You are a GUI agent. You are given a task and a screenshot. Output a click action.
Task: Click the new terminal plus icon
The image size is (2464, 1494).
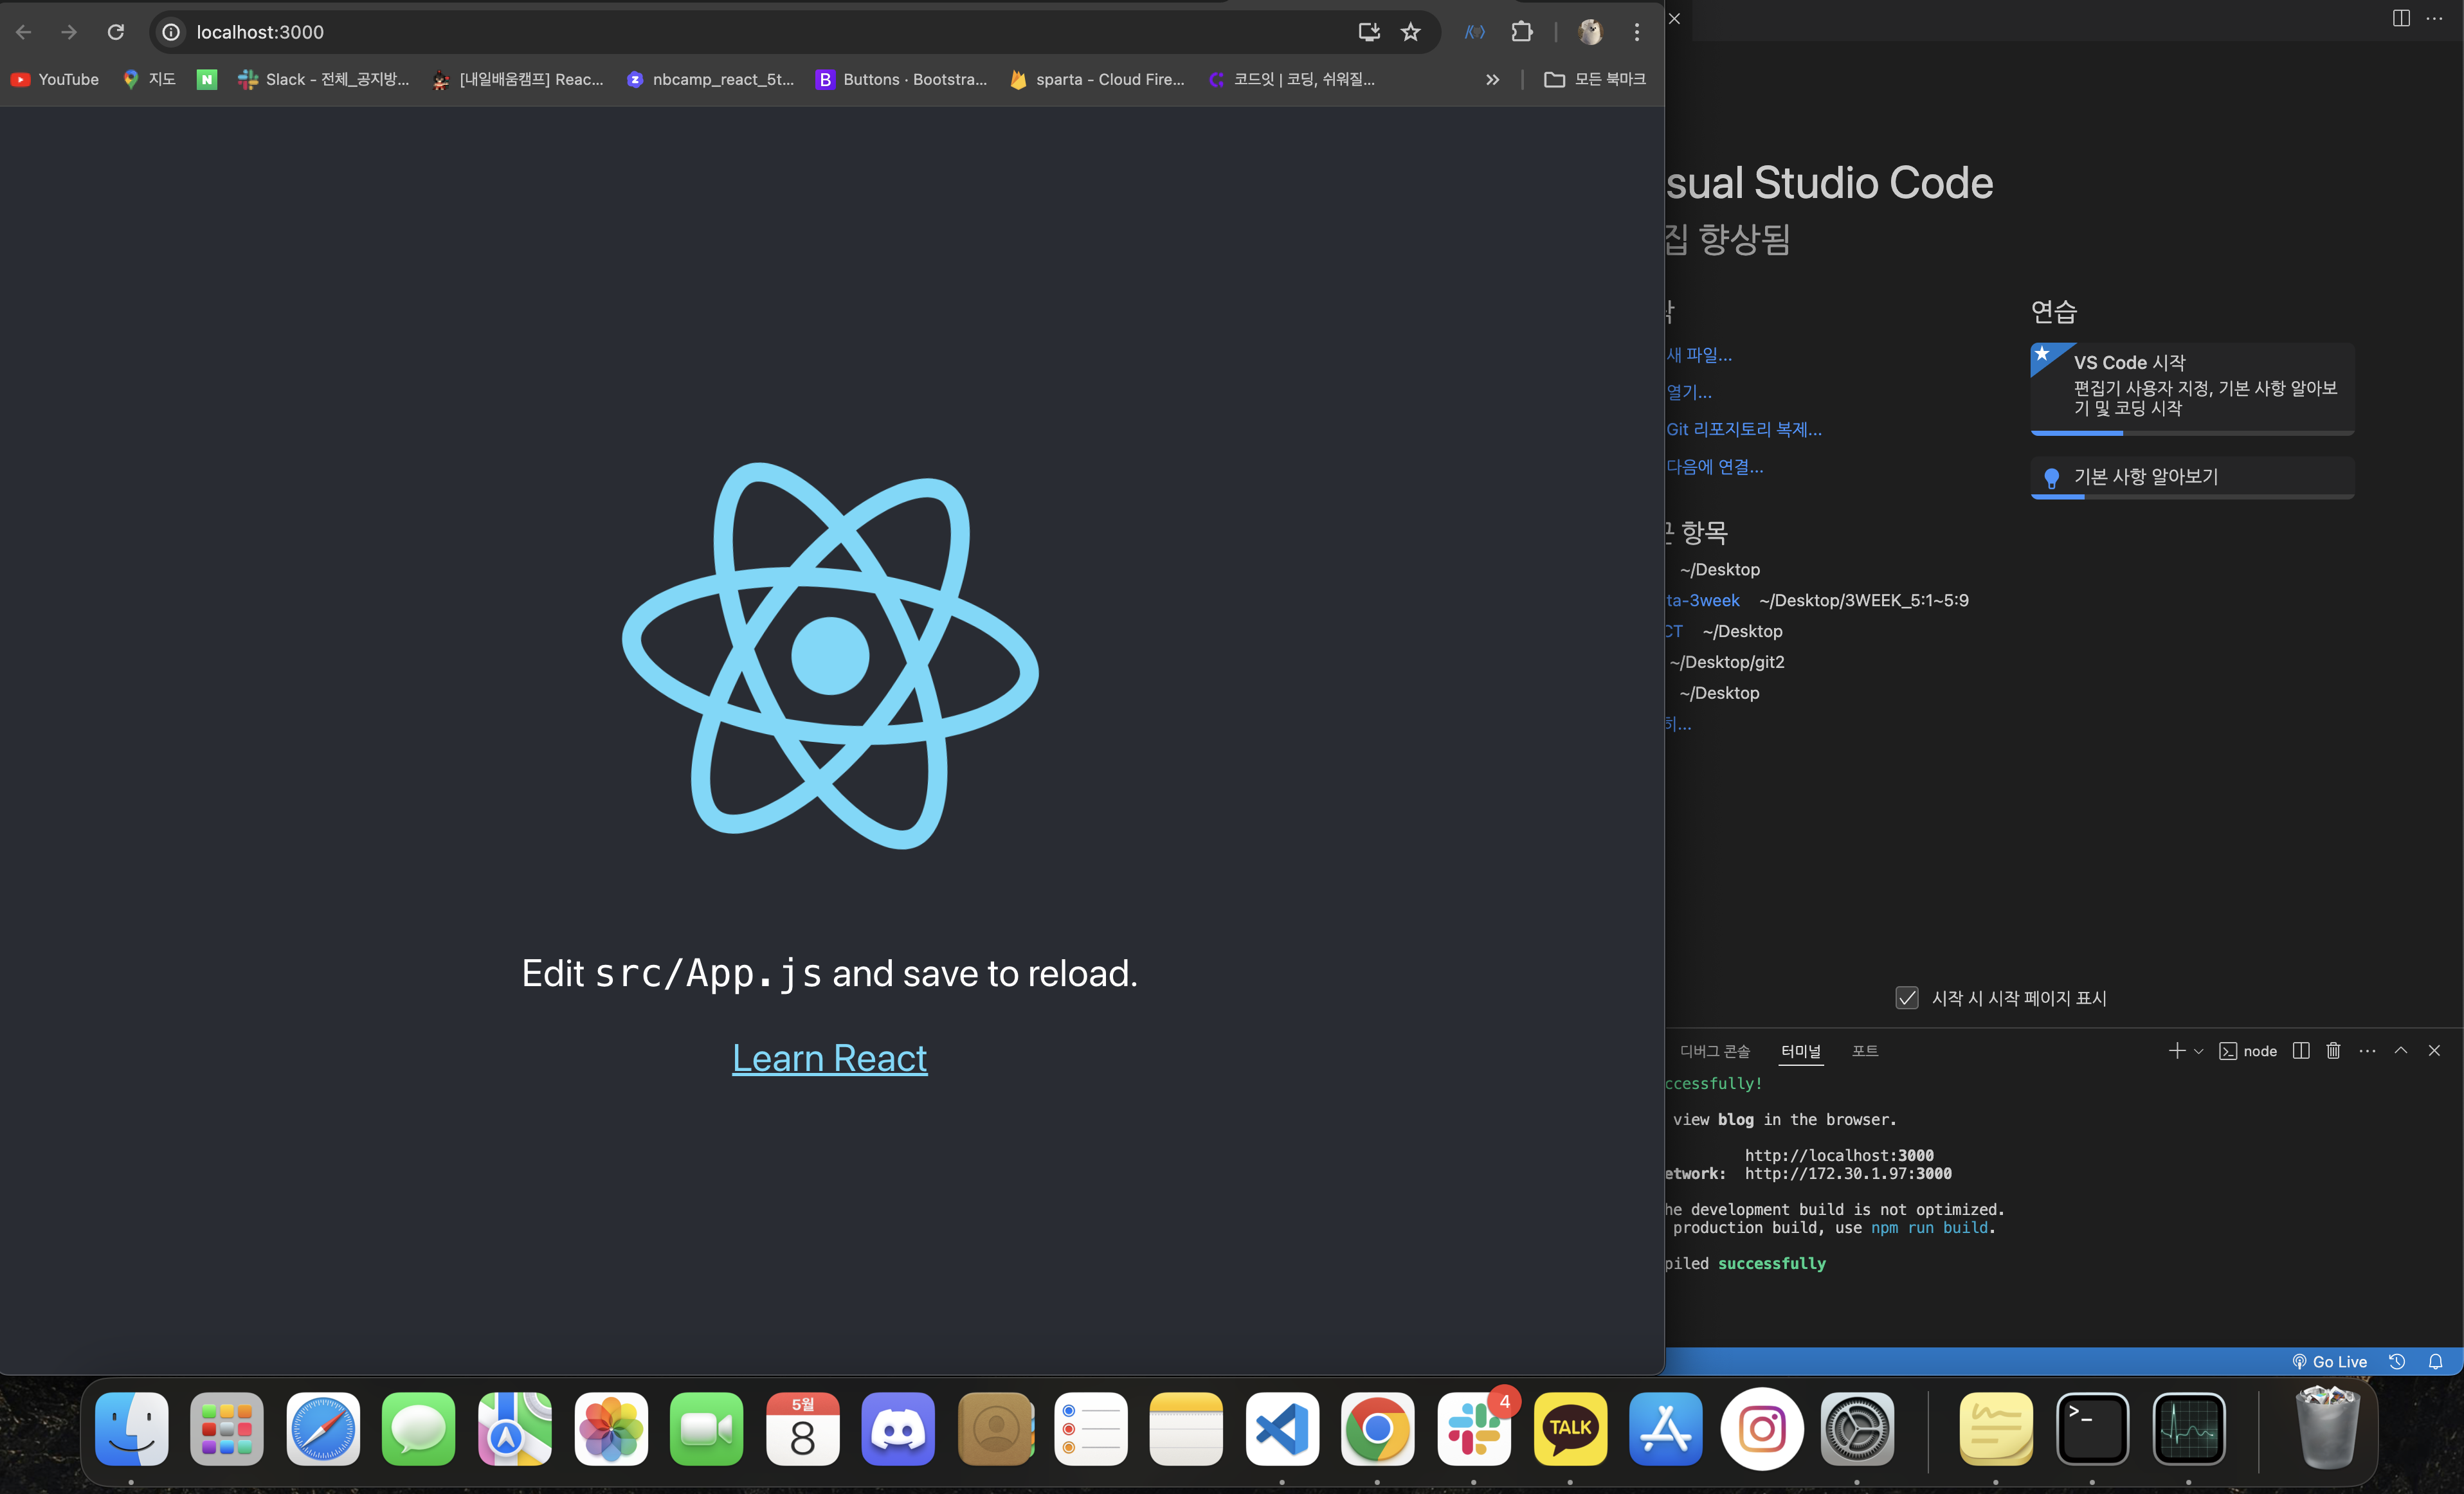click(2176, 1050)
